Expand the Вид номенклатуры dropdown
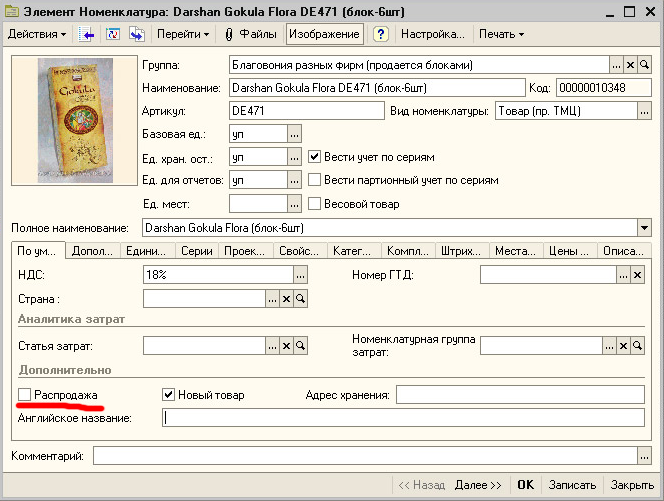664x501 pixels. [644, 111]
